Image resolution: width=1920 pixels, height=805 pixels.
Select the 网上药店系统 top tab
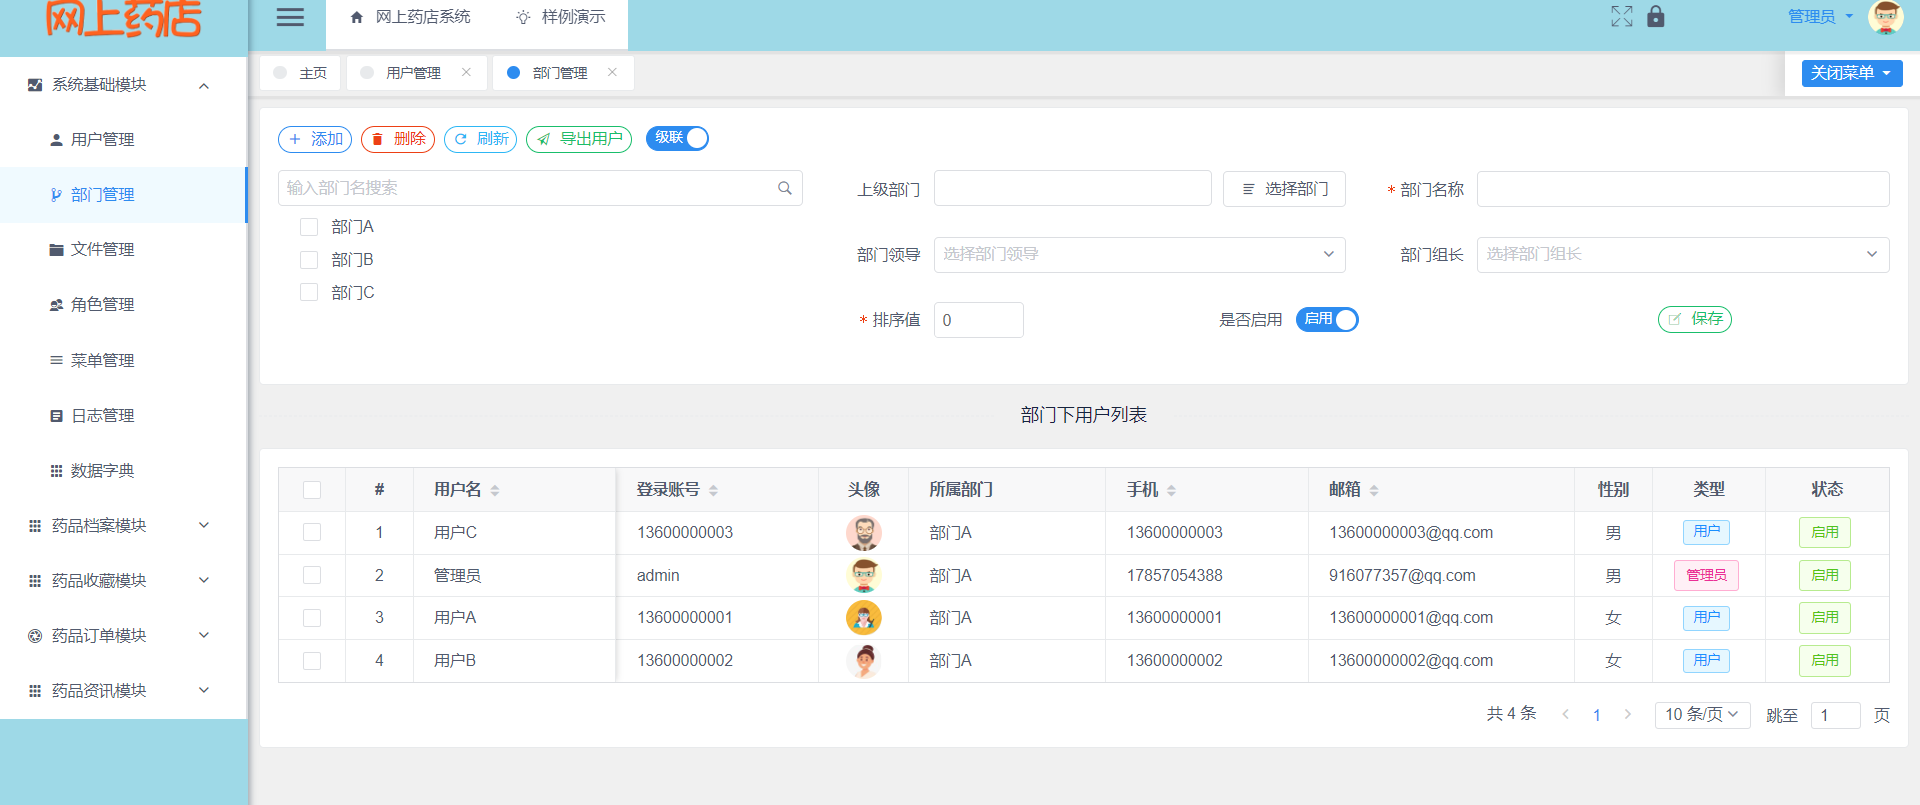tap(411, 17)
